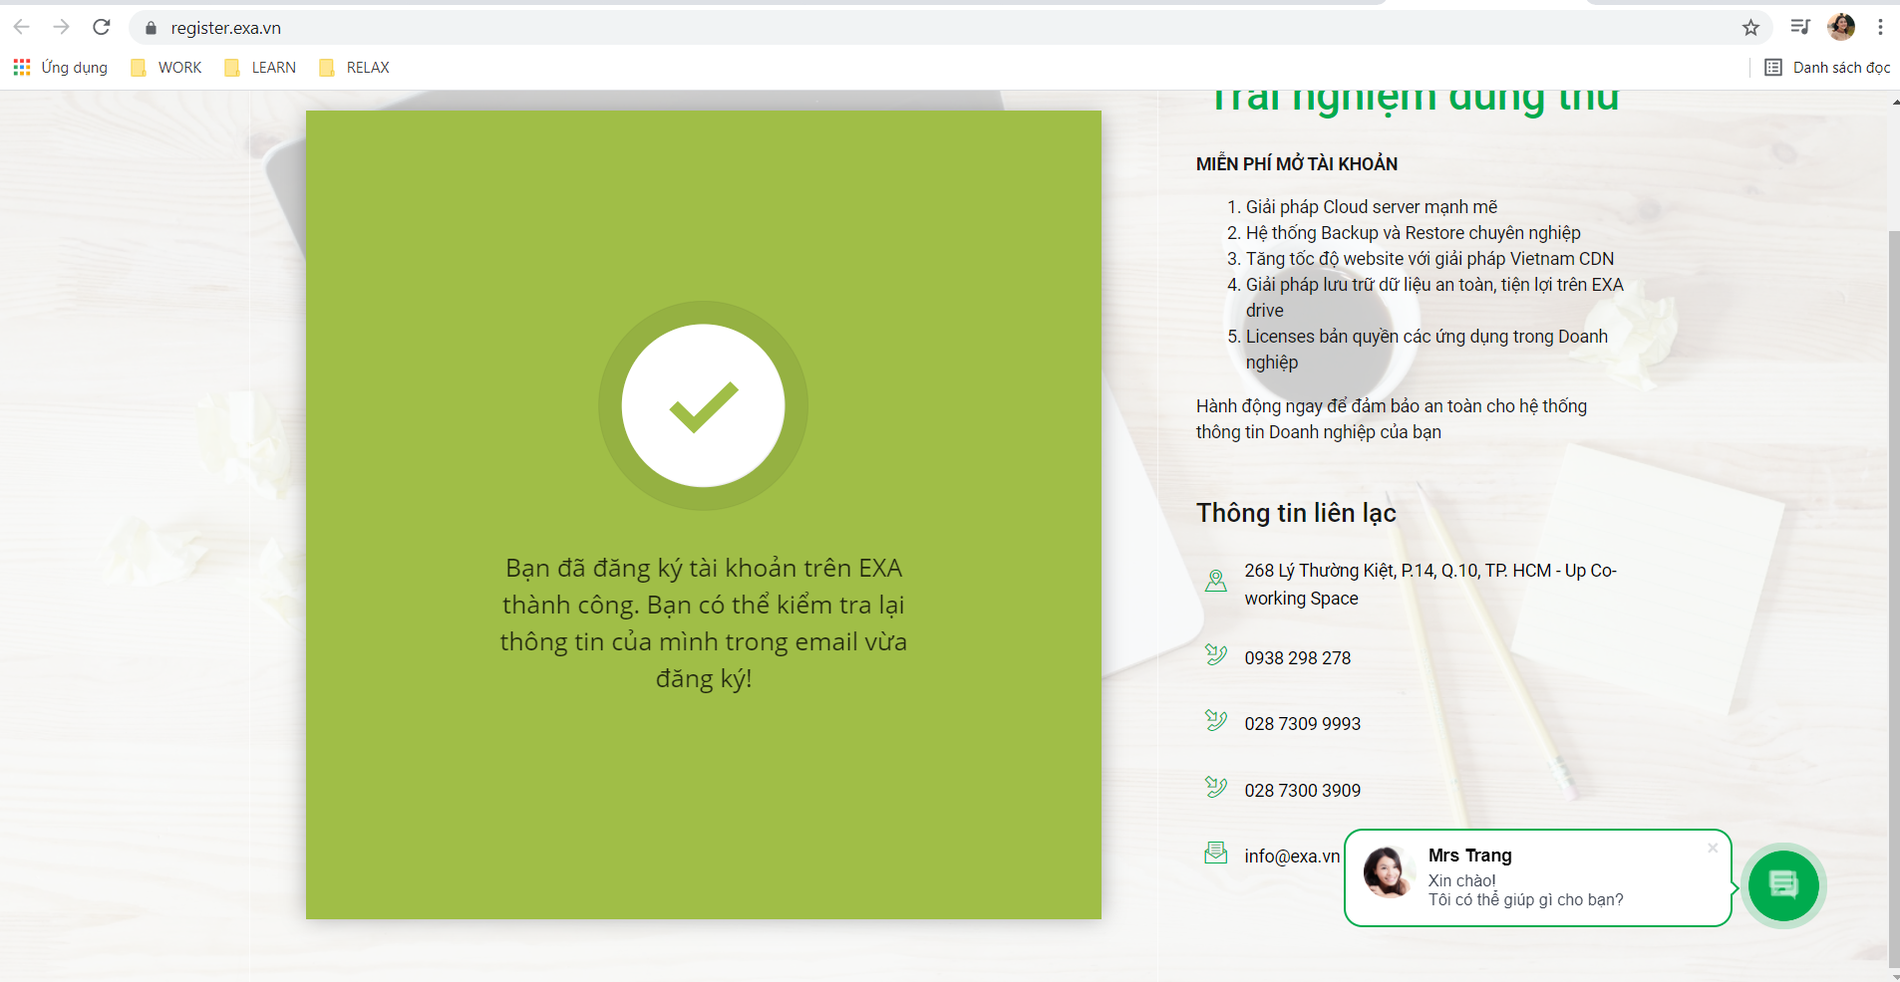Click the info@exa.vn email link

[x=1291, y=856]
